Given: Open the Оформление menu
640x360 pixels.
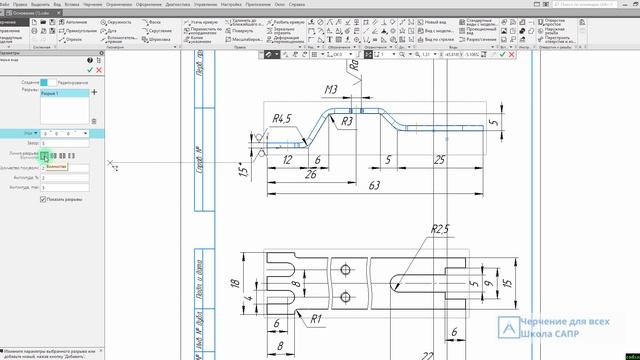Looking at the screenshot, I should (149, 4).
